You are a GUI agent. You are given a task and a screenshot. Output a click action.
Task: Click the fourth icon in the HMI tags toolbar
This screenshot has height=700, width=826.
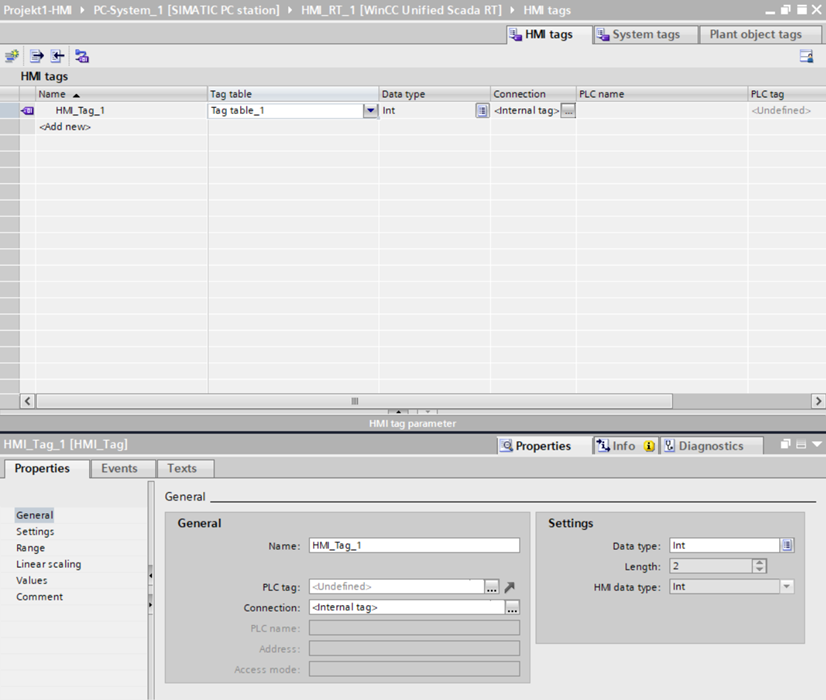82,57
